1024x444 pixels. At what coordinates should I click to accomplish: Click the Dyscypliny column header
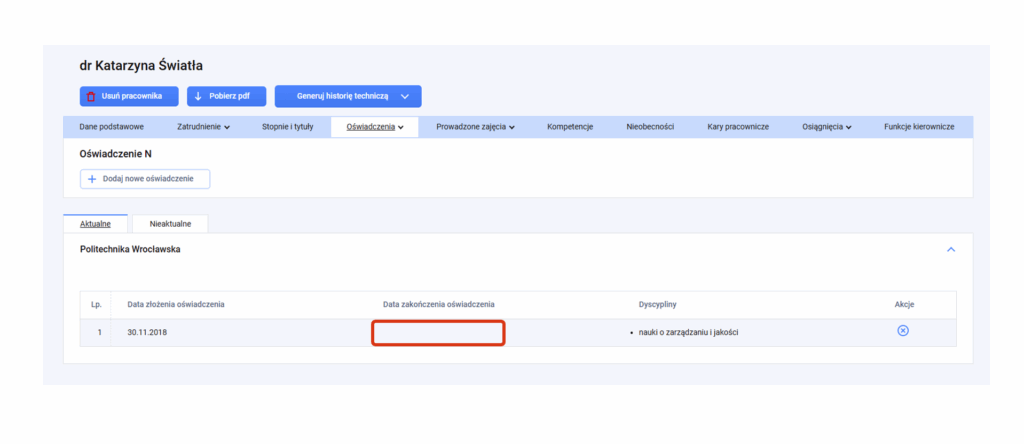point(657,304)
